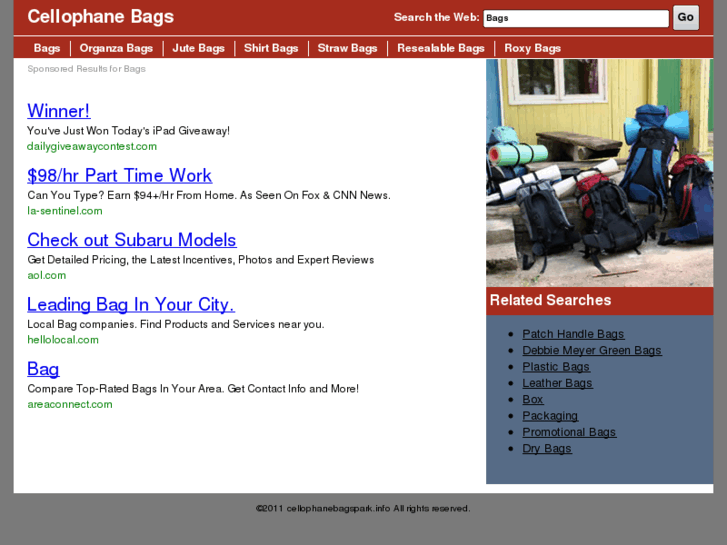Open the Patch Handle Bags related search

click(x=573, y=334)
